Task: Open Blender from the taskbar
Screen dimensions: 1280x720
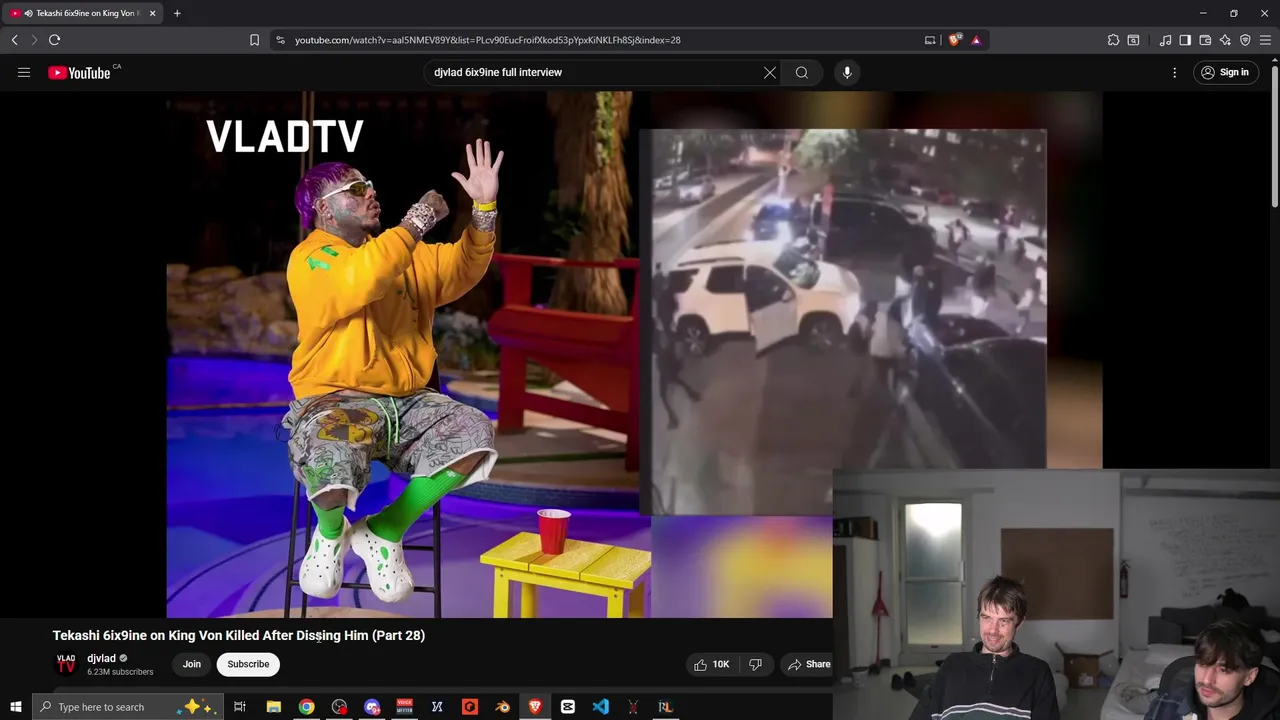Action: tap(502, 707)
